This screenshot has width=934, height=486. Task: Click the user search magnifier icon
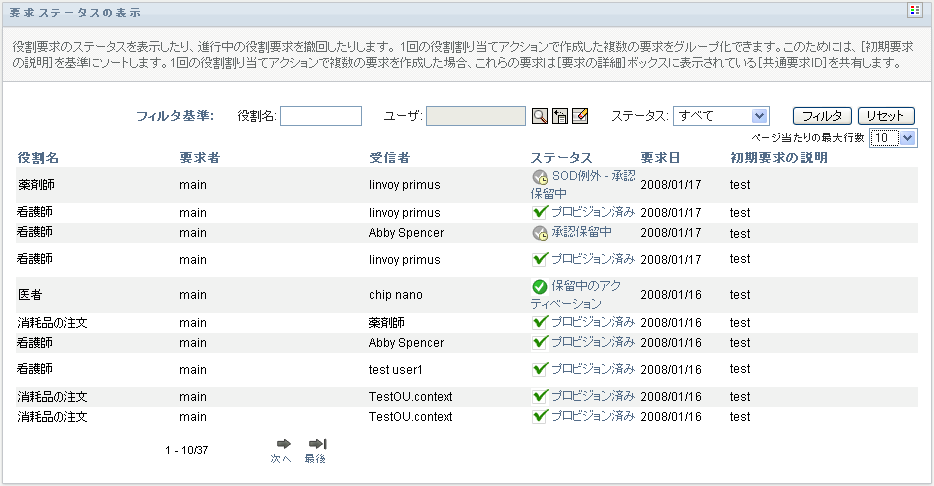[540, 116]
